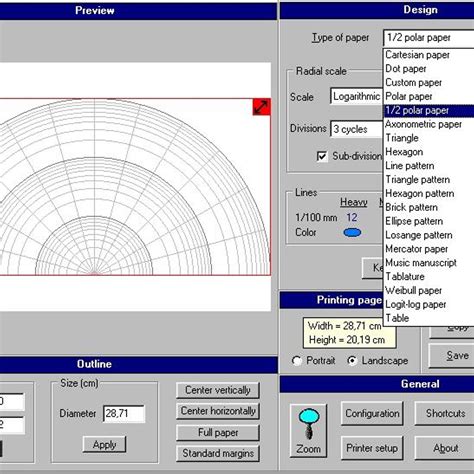Open the Divisions 3 cycles dropdown

click(x=357, y=129)
